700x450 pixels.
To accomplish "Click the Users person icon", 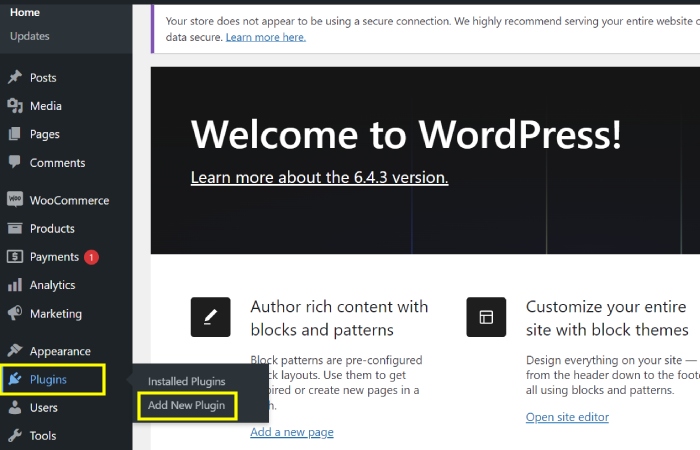I will coord(15,407).
